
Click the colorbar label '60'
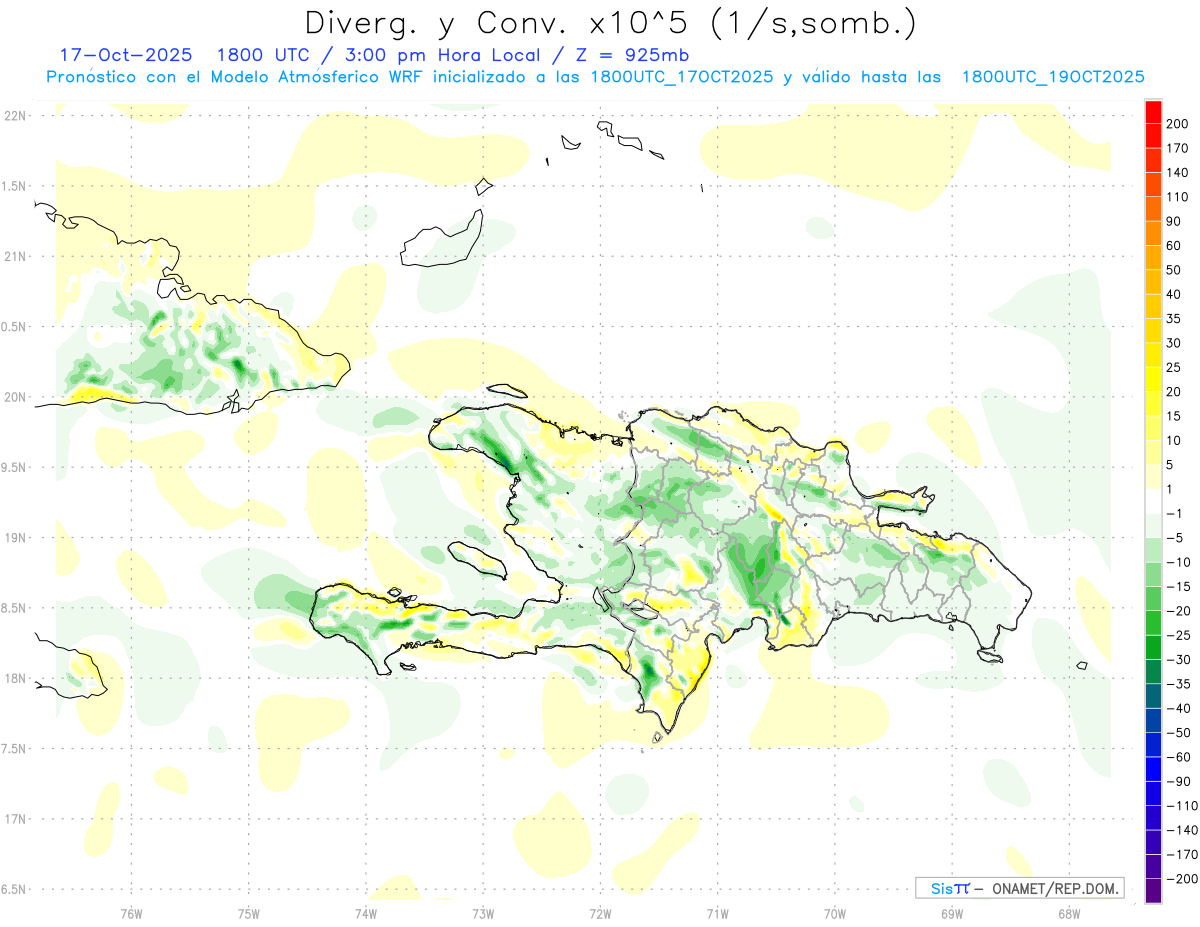tap(1175, 245)
